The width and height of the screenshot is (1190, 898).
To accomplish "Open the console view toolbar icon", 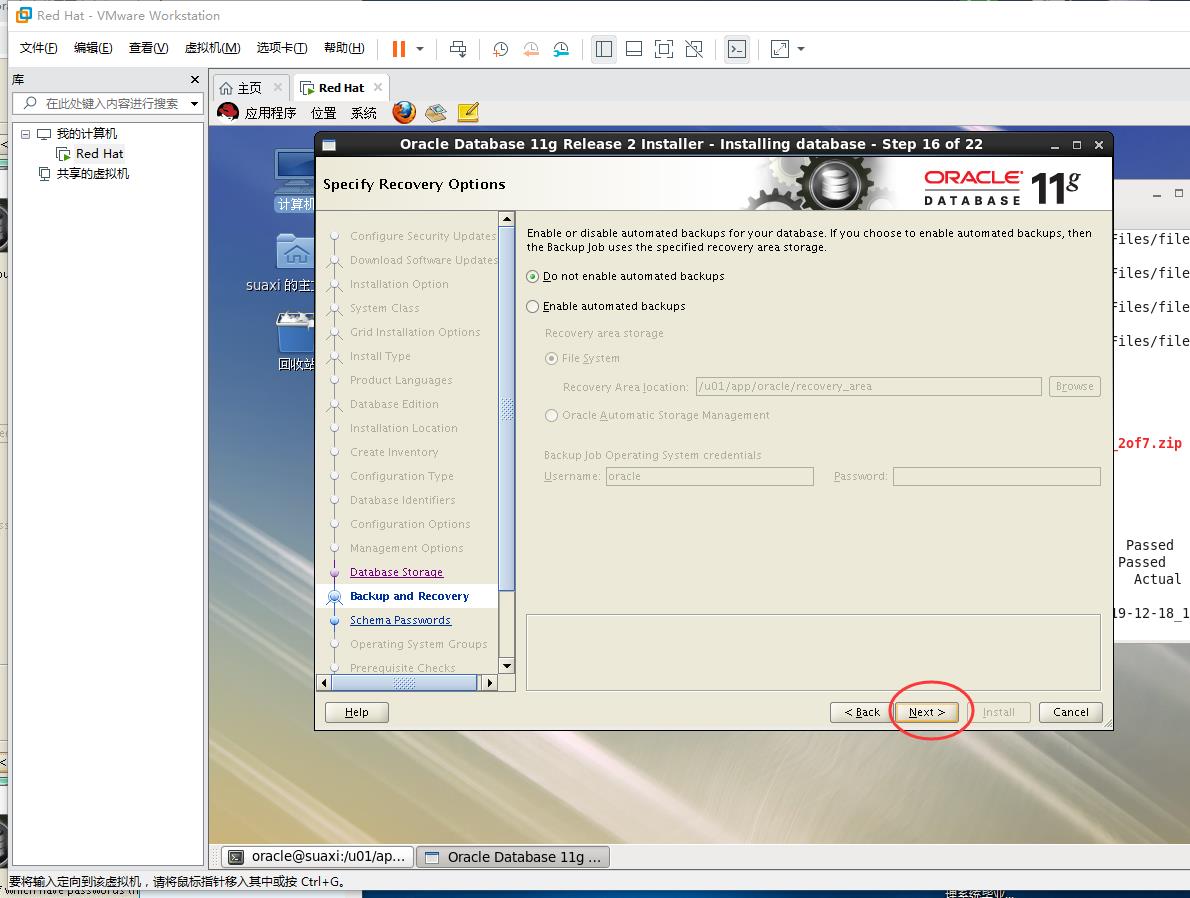I will click(737, 49).
